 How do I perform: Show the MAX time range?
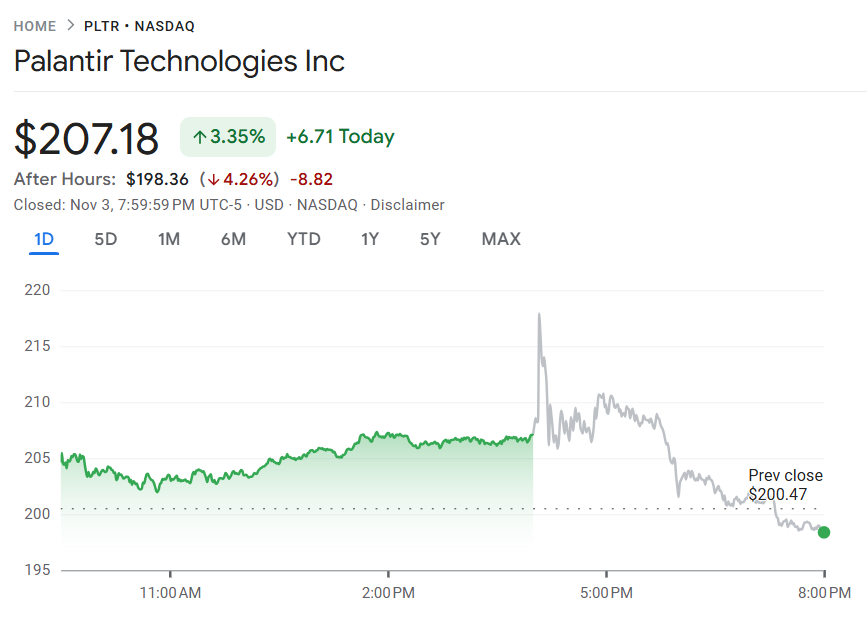pos(500,239)
